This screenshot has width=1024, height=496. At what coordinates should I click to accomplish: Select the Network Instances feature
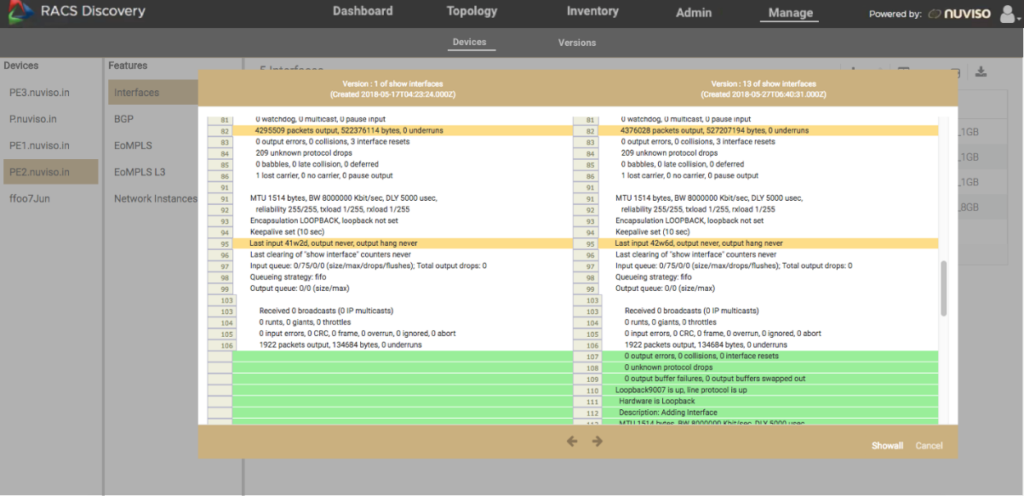(155, 198)
